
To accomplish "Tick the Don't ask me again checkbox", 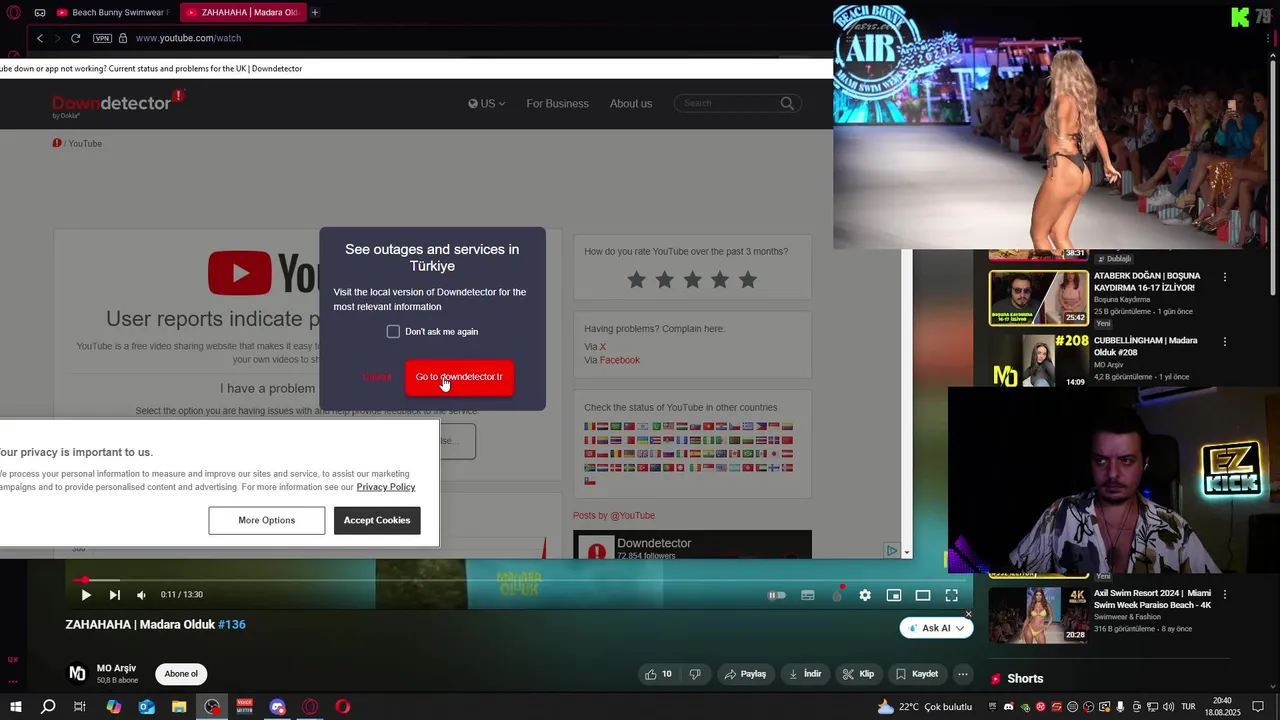I will coord(393,331).
